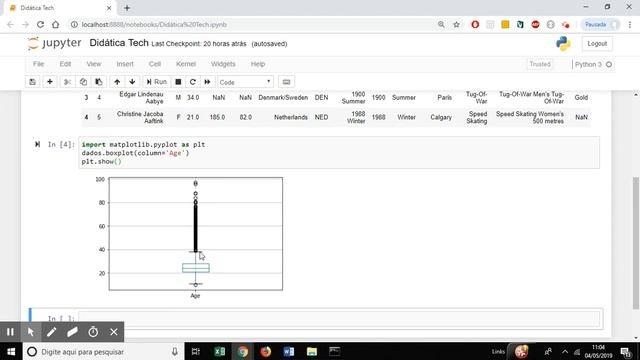The height and width of the screenshot is (360, 640).
Task: Close the recorder annotation toolbar
Action: click(114, 332)
